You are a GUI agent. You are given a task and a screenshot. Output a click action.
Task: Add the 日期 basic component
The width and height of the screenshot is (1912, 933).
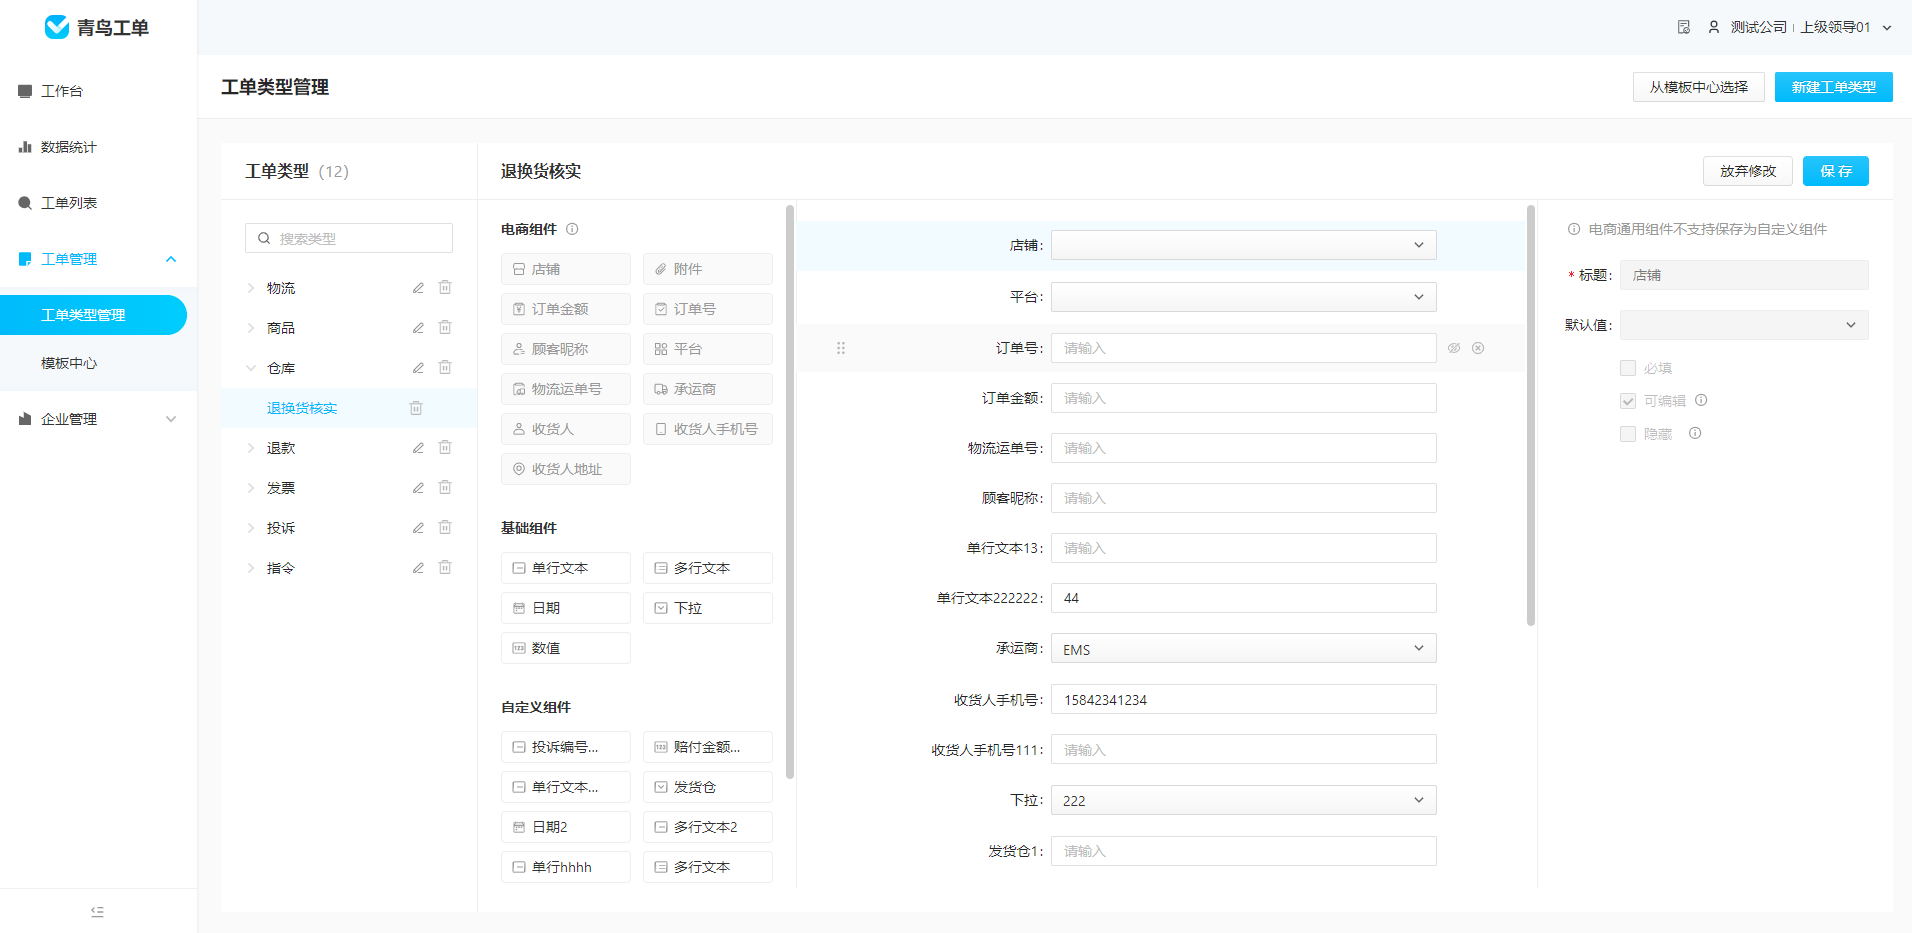tap(566, 608)
